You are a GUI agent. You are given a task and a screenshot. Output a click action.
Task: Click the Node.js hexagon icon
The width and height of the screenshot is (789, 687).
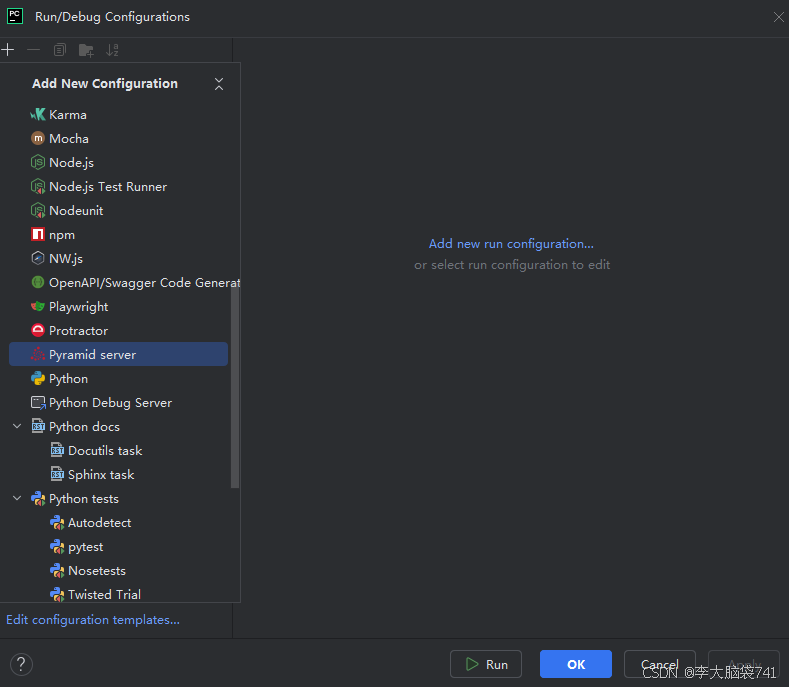click(x=38, y=163)
